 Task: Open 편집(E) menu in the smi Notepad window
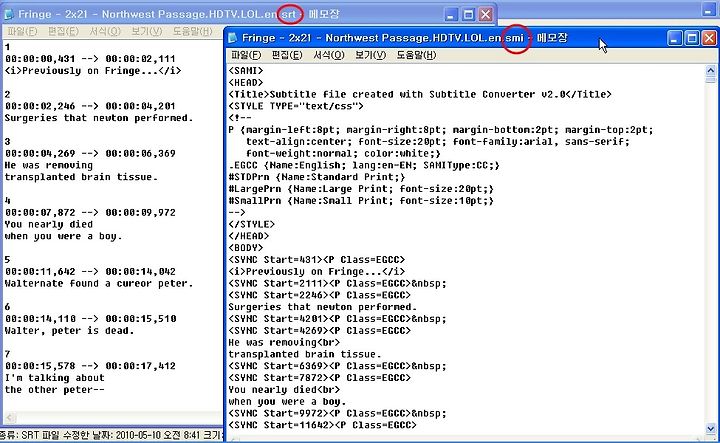pos(287,55)
